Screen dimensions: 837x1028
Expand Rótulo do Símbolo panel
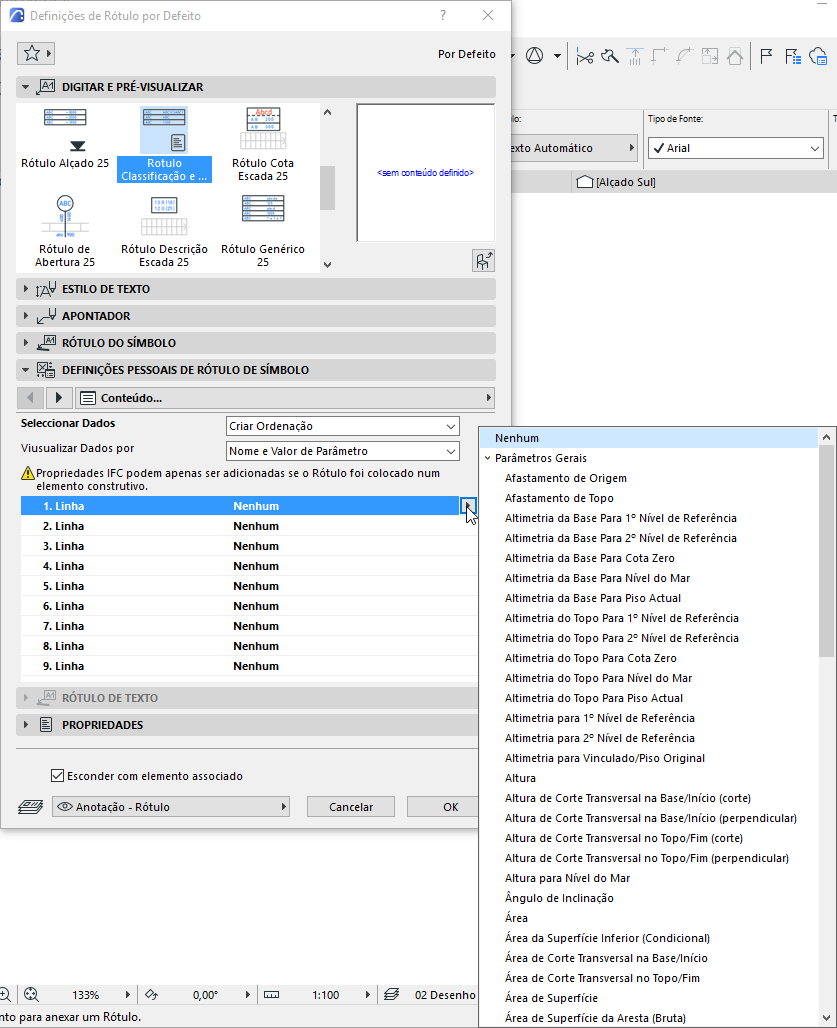(x=26, y=343)
